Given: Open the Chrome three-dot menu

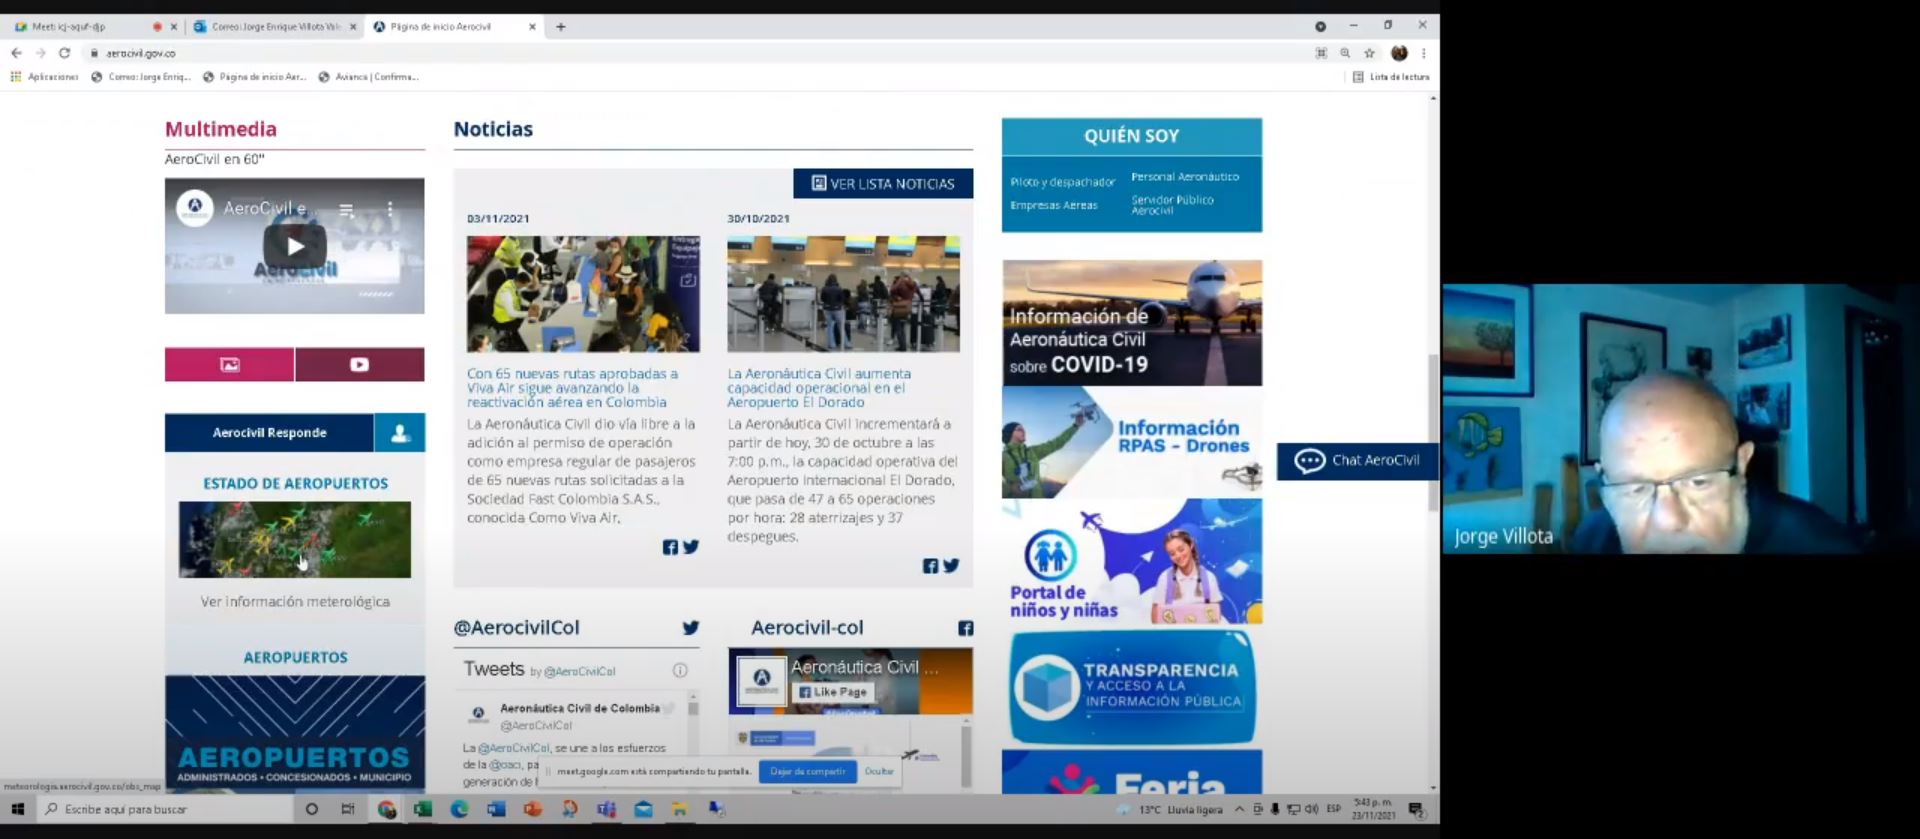Looking at the screenshot, I should (x=1423, y=53).
